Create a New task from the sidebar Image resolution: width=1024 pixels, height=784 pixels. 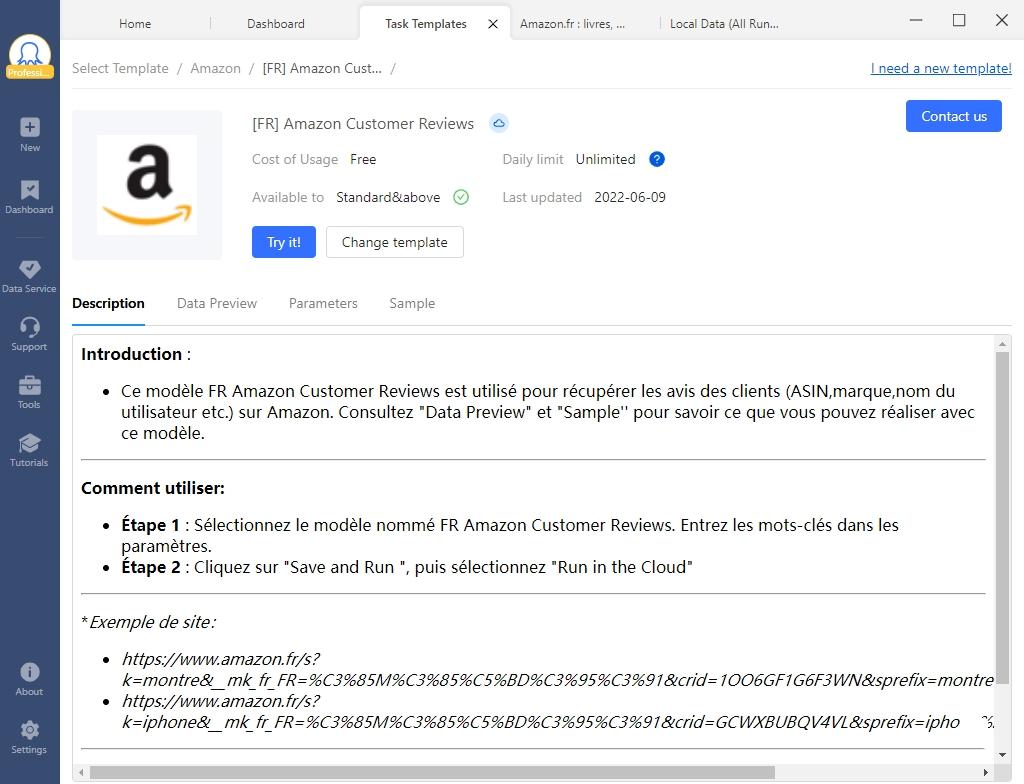coord(29,135)
